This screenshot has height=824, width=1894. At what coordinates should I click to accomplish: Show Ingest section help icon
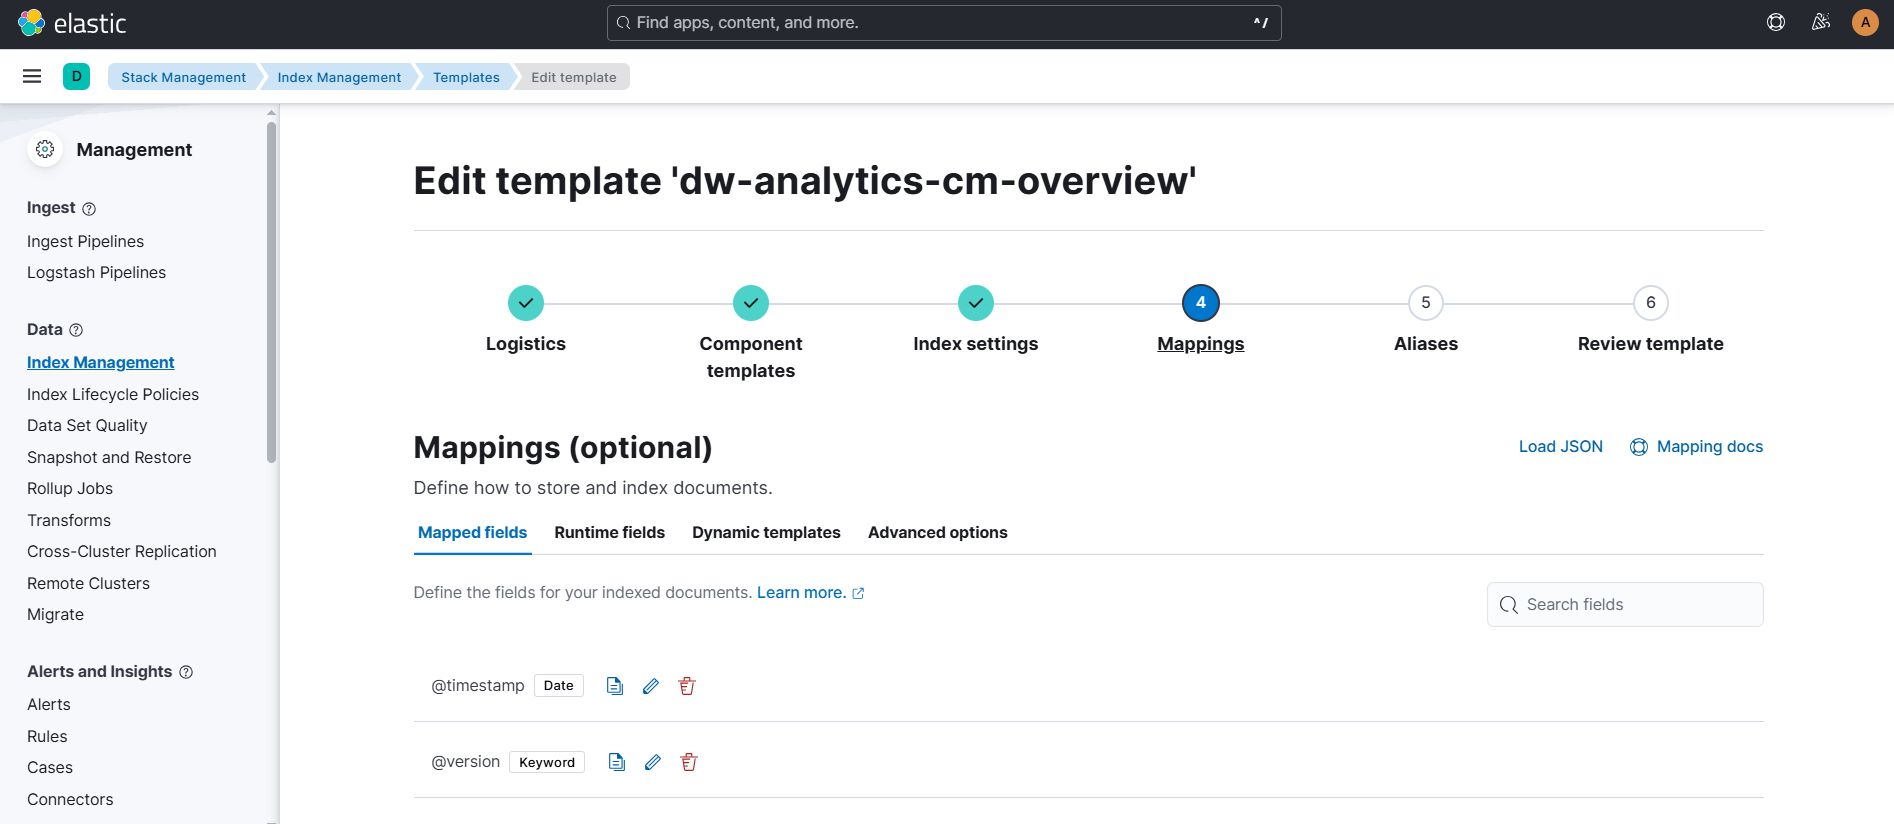pyautogui.click(x=89, y=209)
